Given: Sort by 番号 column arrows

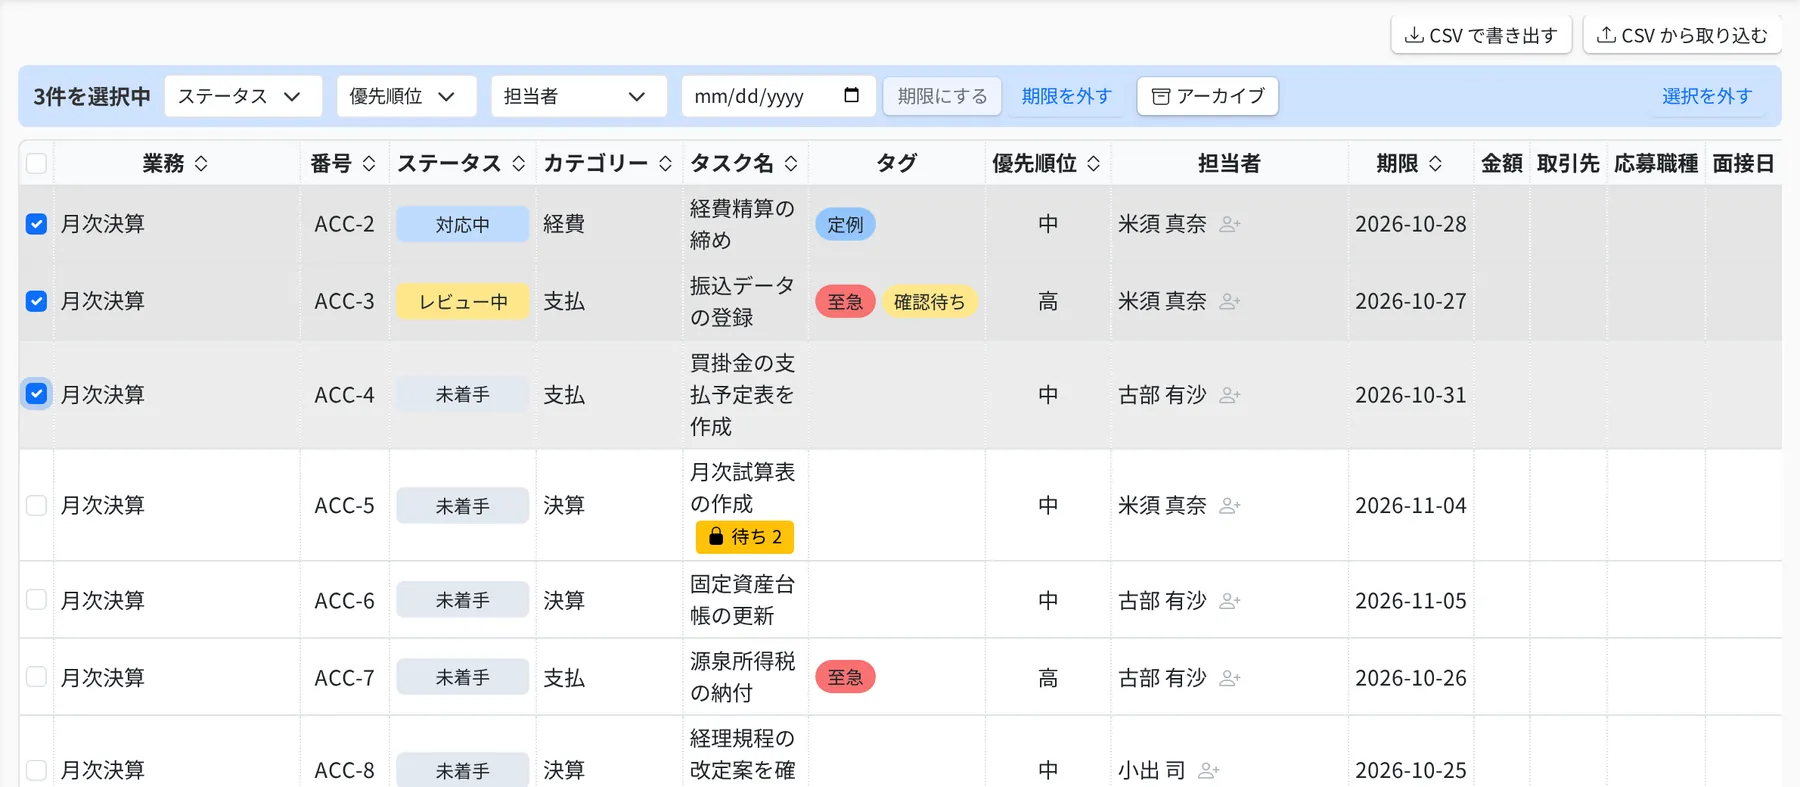Looking at the screenshot, I should pyautogui.click(x=368, y=163).
